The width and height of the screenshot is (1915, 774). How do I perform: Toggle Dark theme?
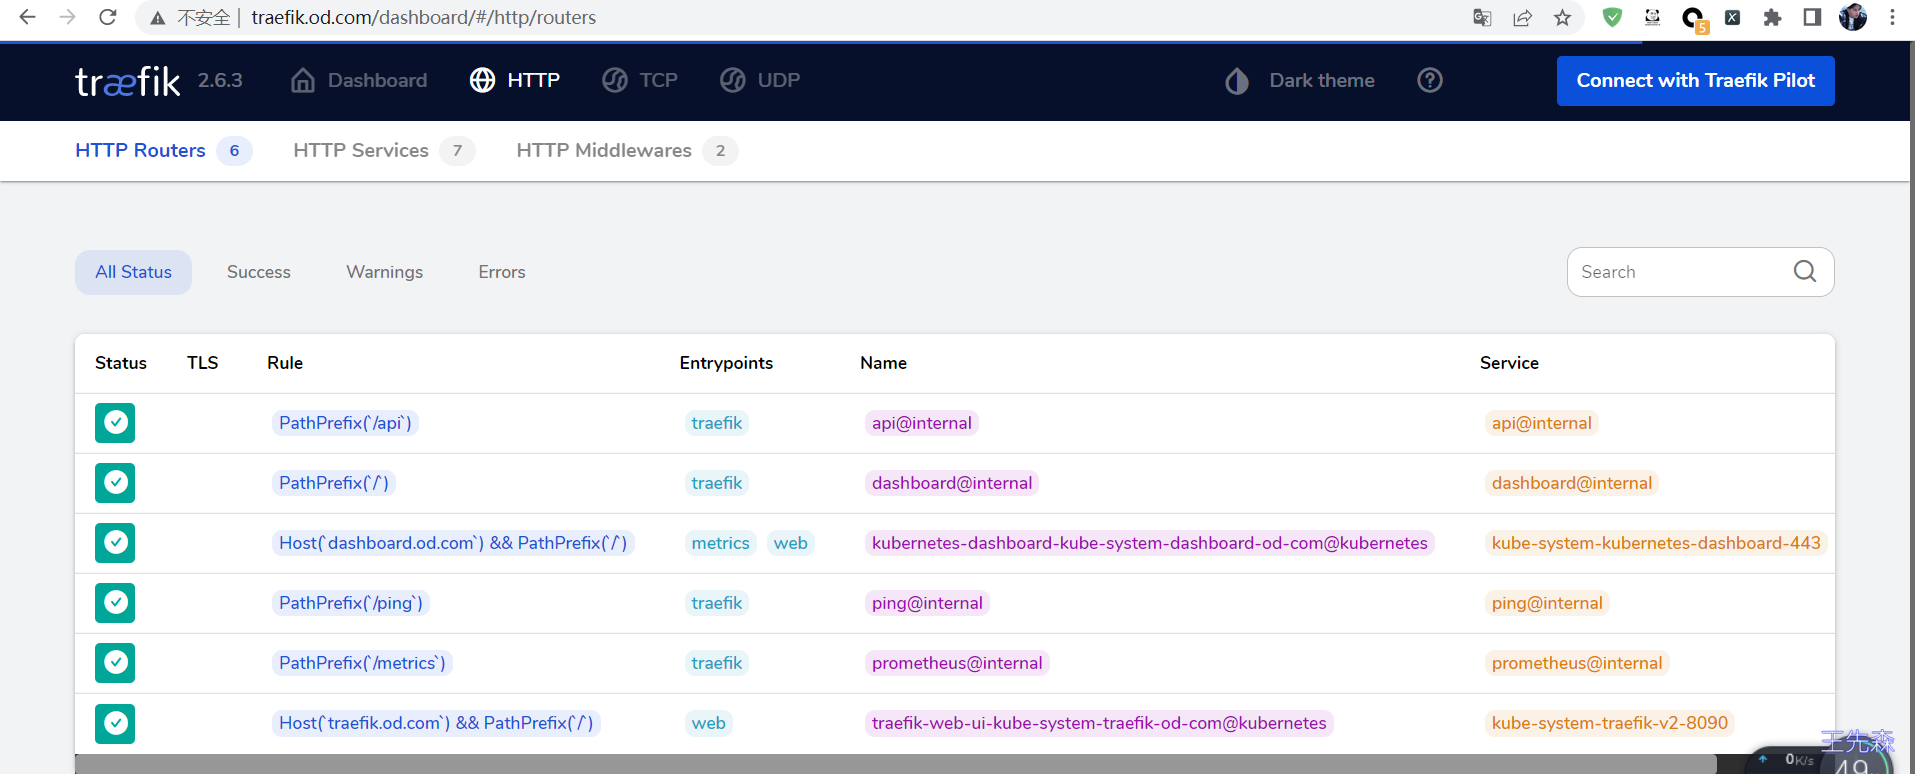click(x=1300, y=80)
